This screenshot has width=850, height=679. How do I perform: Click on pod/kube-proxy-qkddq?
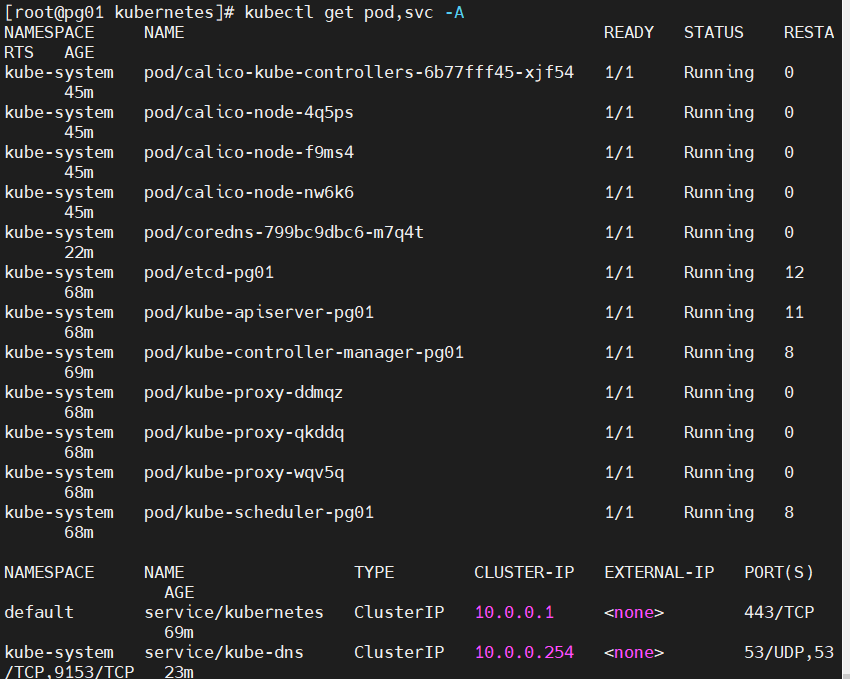[x=243, y=432]
